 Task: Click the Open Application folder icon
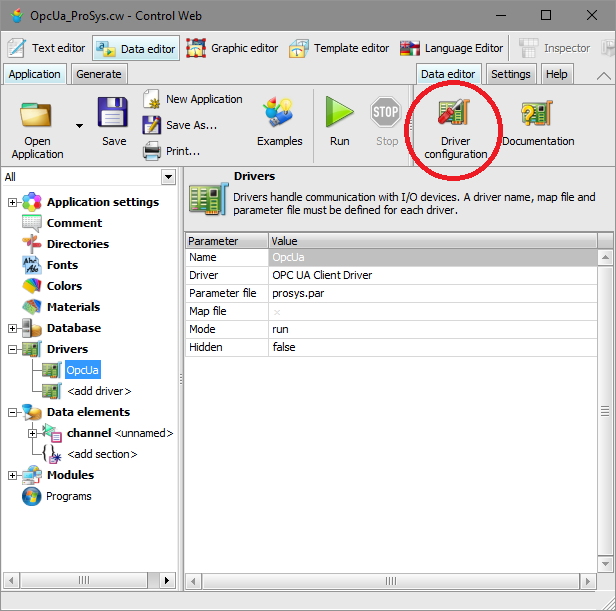(36, 115)
